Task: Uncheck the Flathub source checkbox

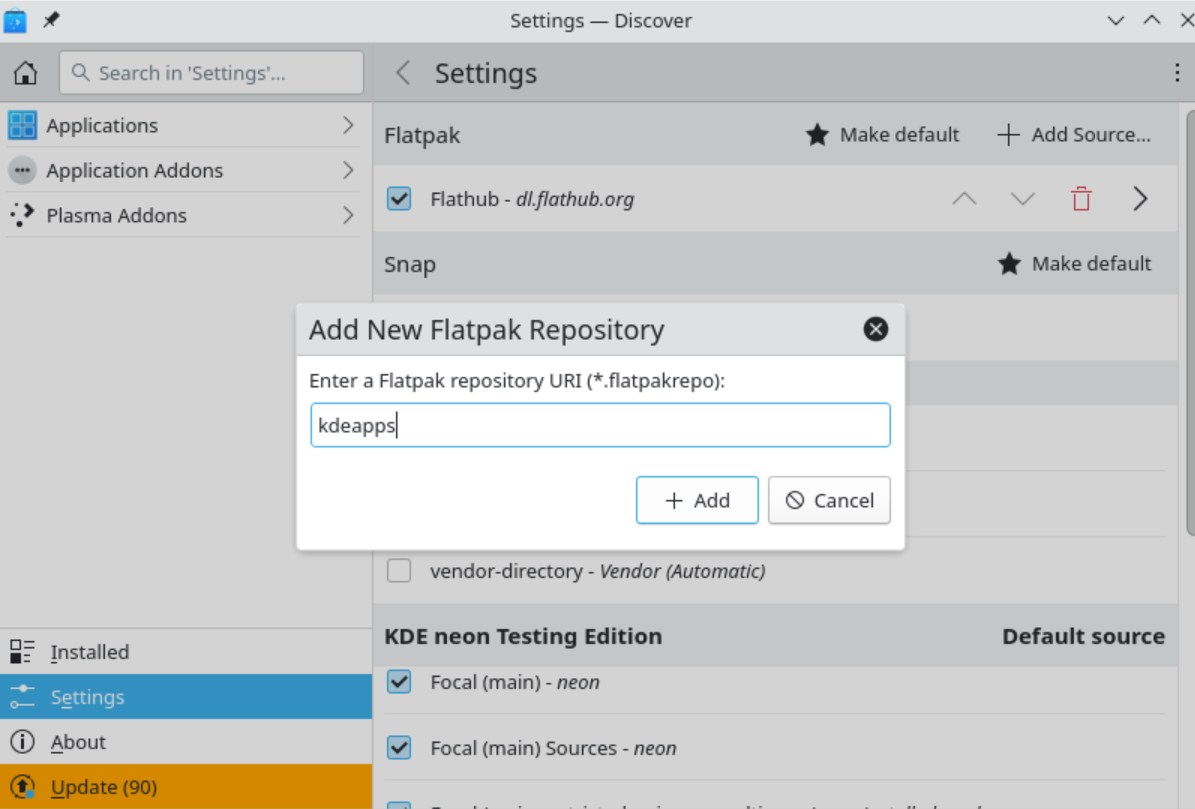Action: (x=399, y=199)
